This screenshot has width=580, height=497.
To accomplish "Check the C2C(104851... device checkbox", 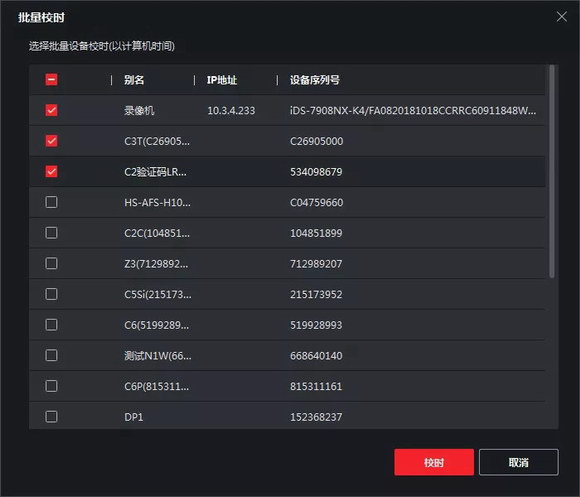I will point(51,233).
